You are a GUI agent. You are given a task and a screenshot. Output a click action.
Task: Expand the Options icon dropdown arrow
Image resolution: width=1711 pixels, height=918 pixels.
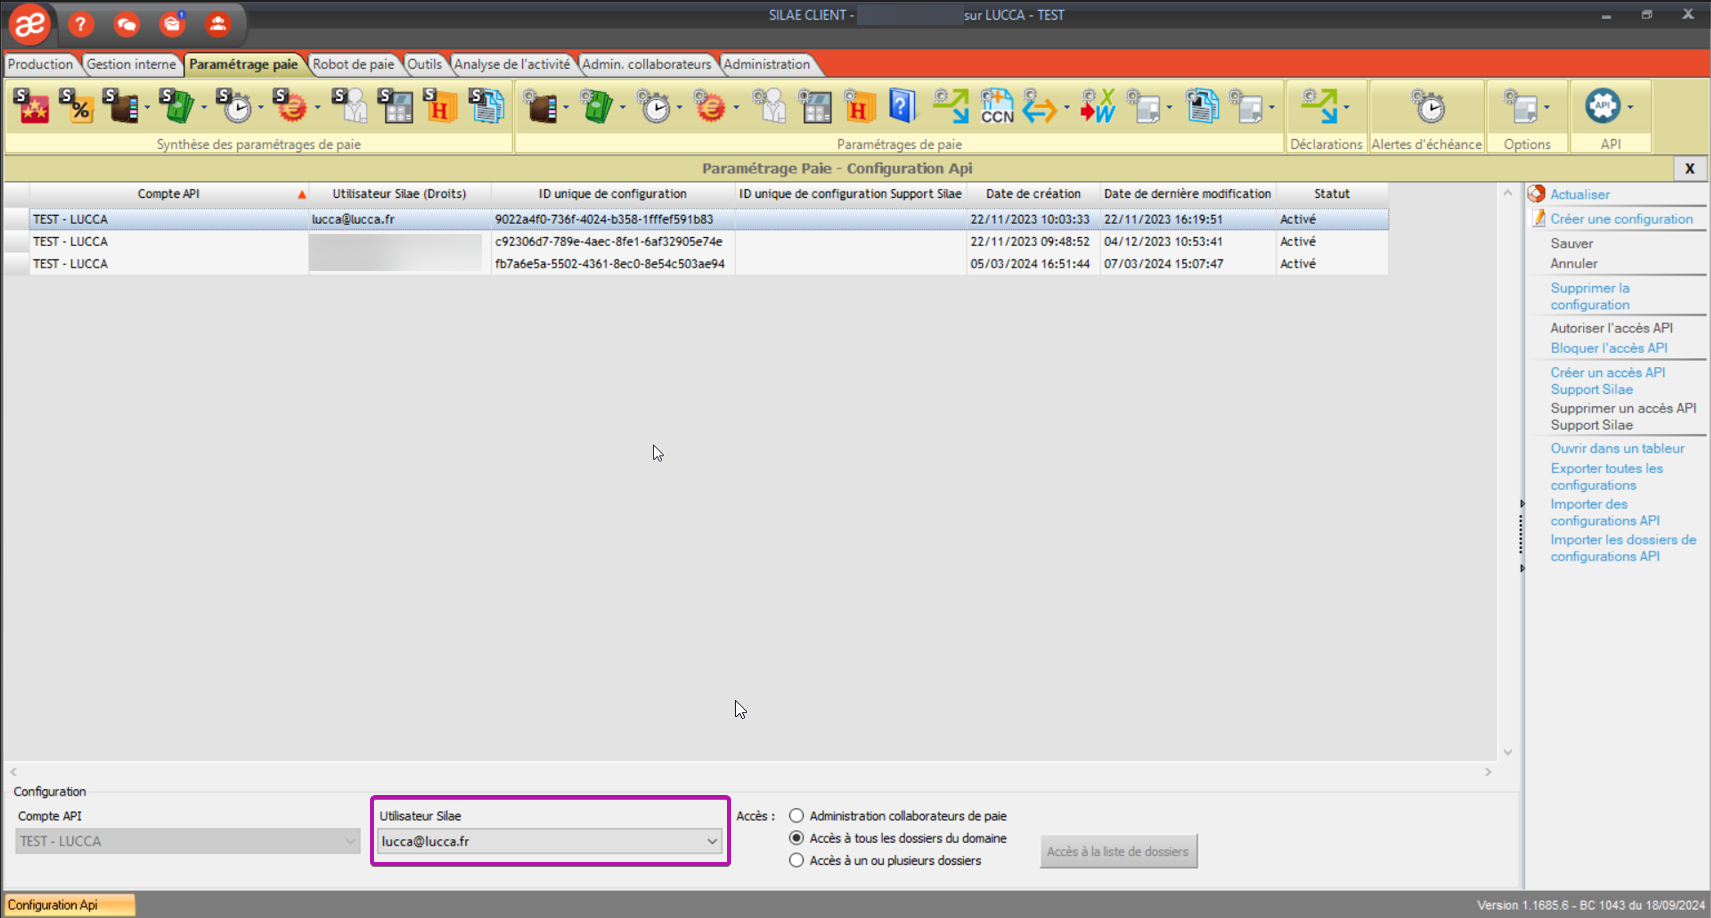(x=1547, y=107)
